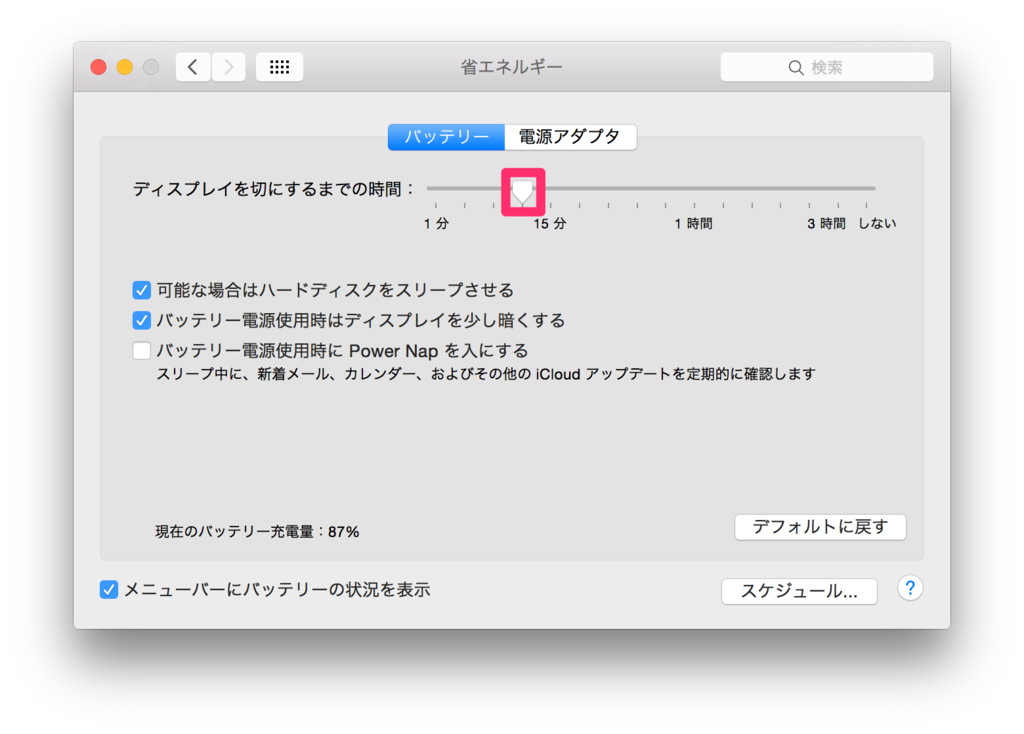Click the 15 分 slider label
The width and height of the screenshot is (1024, 734).
point(550,224)
